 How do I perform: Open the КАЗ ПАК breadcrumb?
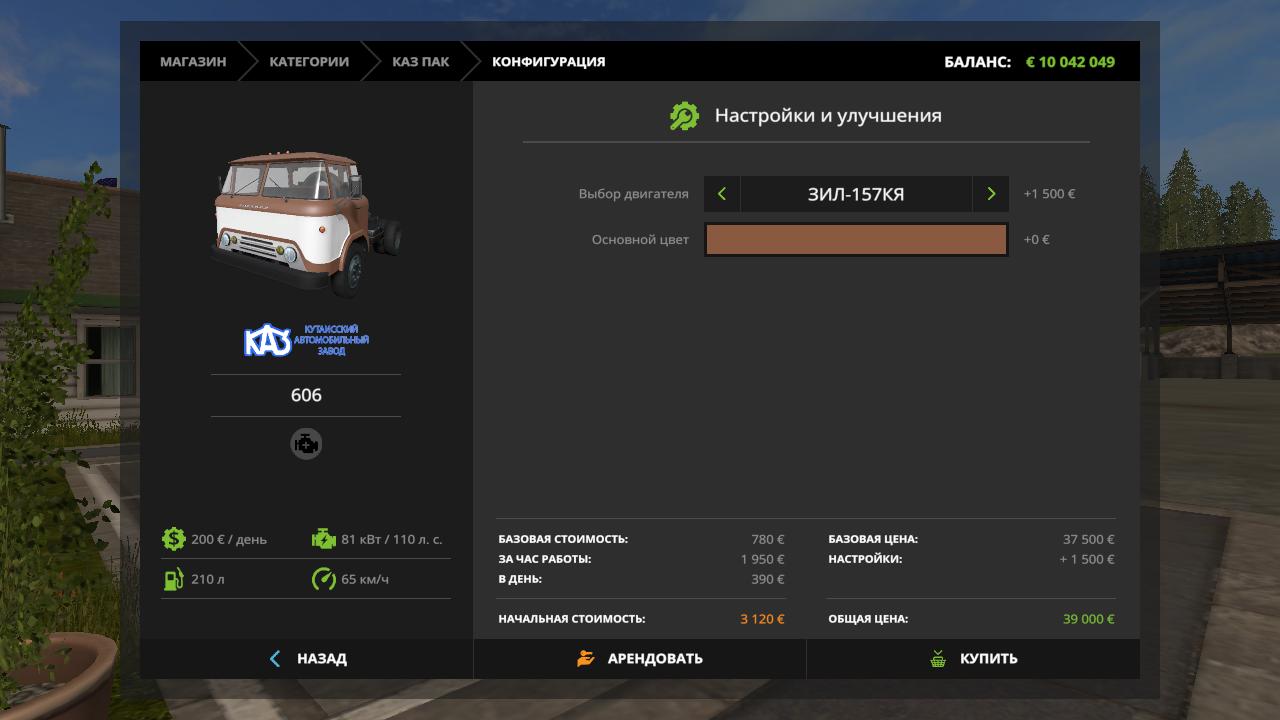420,62
